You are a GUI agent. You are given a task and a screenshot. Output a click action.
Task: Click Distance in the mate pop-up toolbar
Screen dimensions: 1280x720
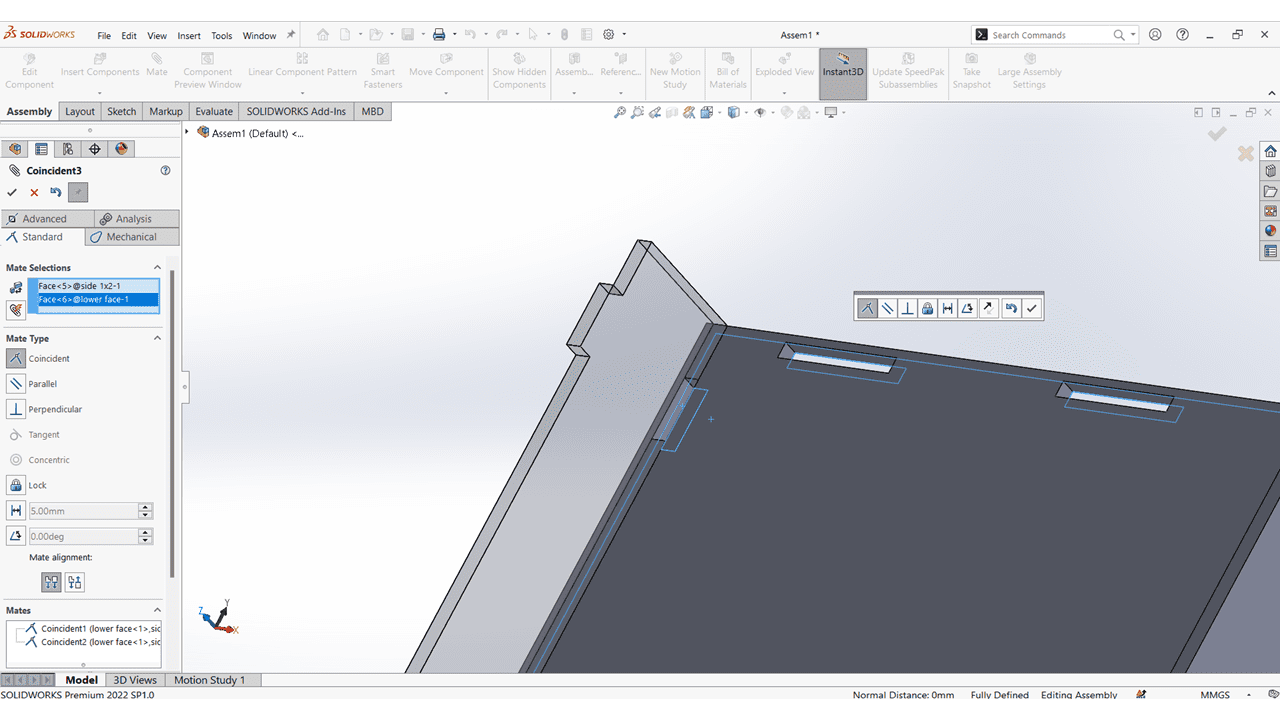point(947,308)
